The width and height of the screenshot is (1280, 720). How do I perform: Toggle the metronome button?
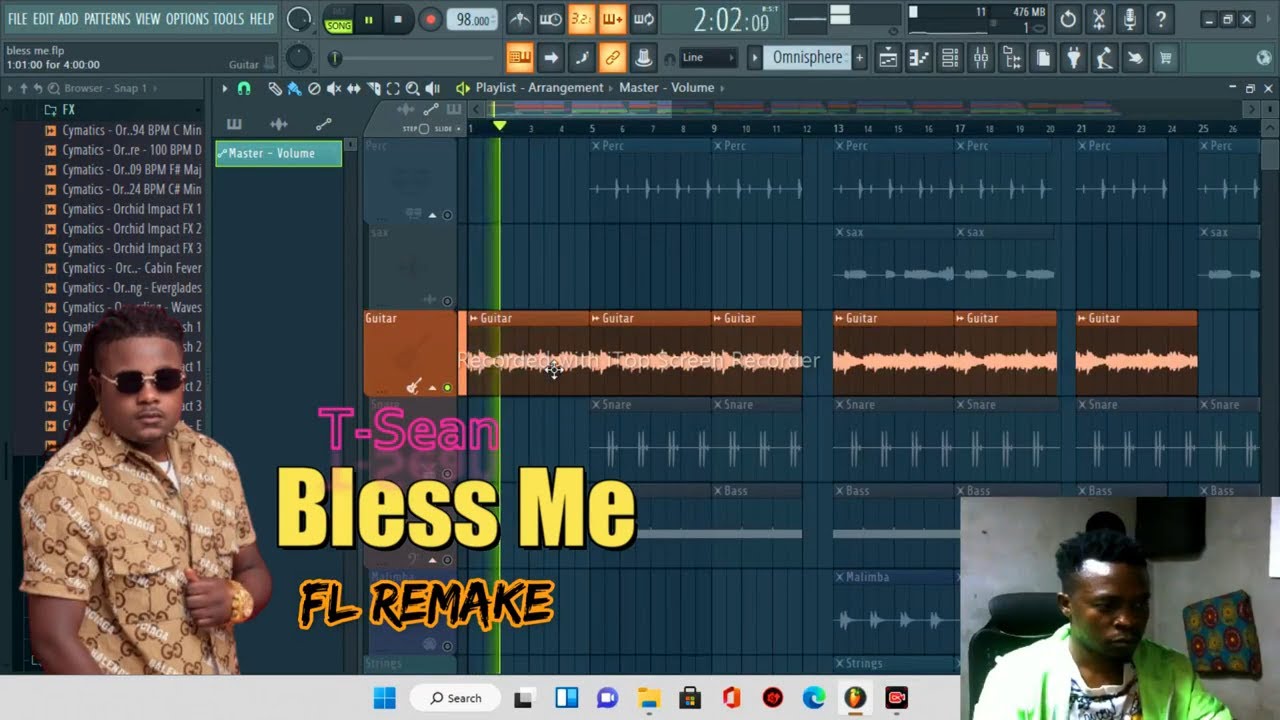[x=519, y=19]
